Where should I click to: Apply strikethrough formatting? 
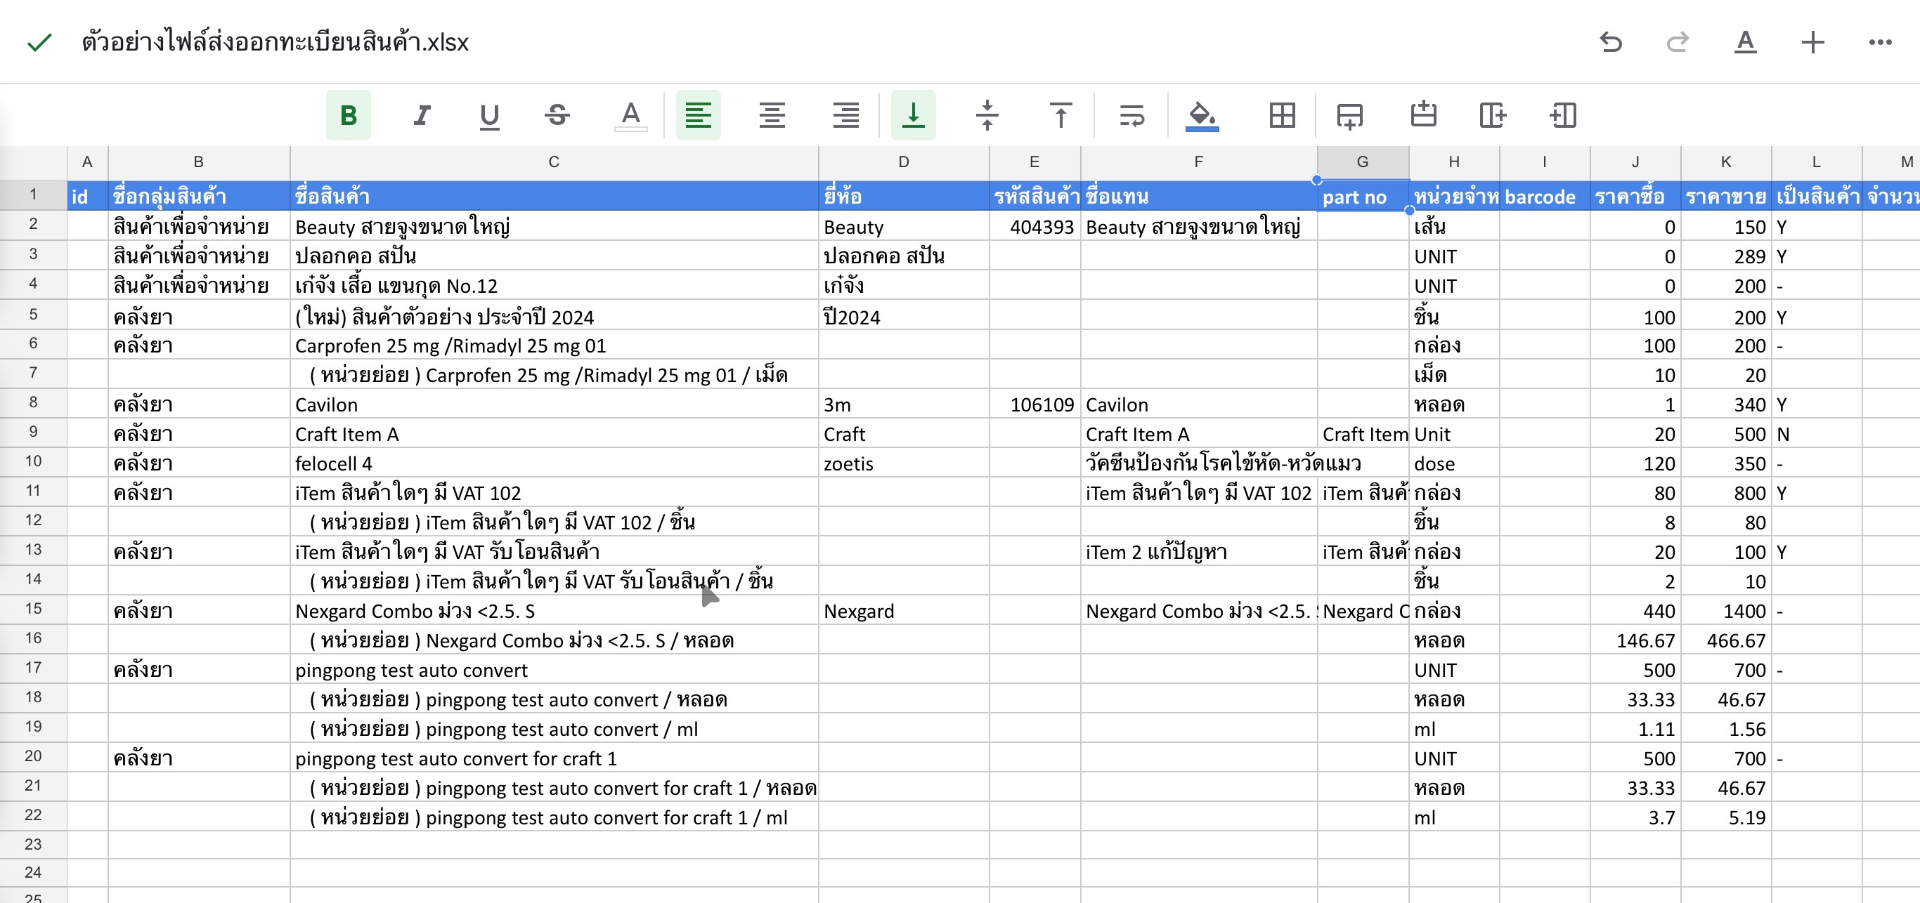[x=557, y=115]
